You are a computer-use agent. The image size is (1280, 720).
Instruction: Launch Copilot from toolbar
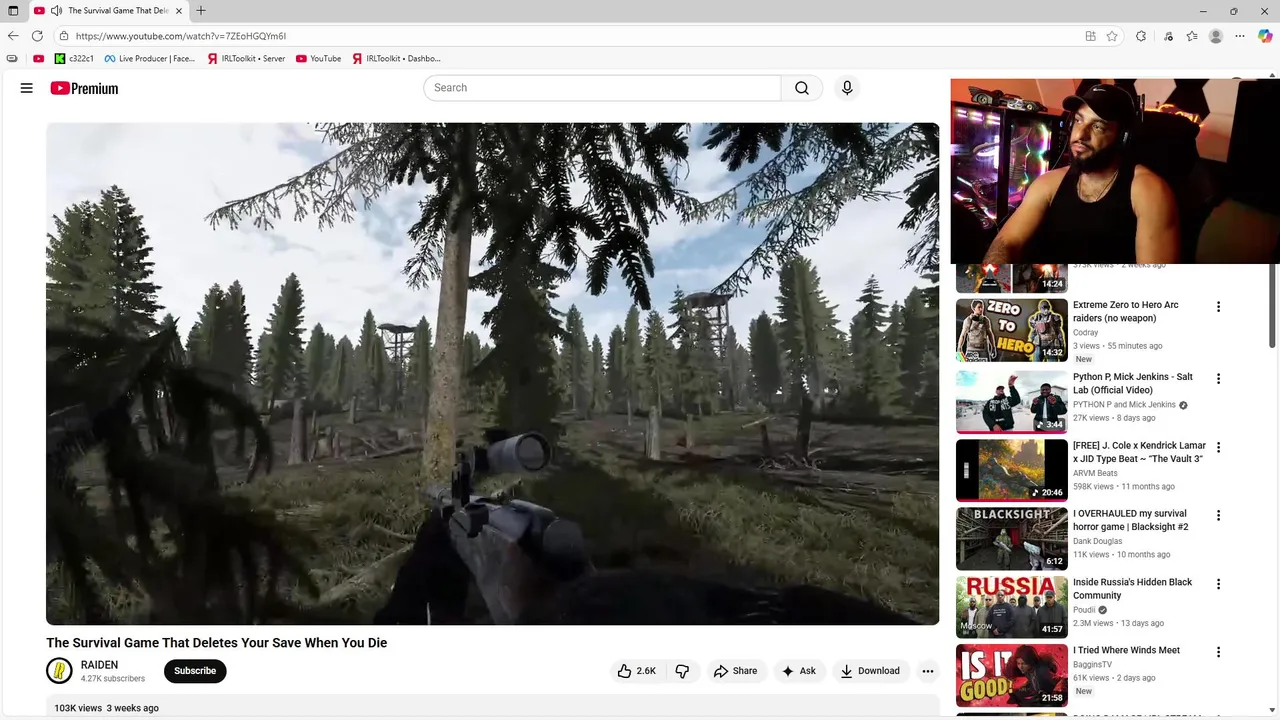tap(1265, 36)
